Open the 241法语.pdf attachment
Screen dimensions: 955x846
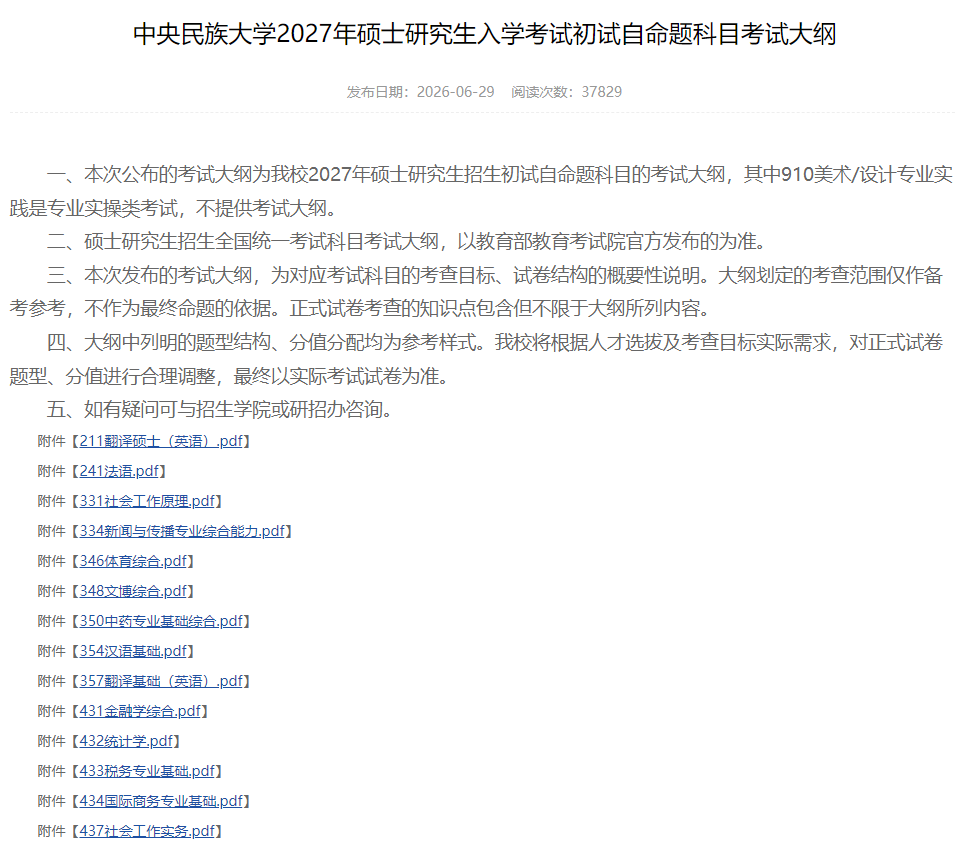(x=119, y=471)
